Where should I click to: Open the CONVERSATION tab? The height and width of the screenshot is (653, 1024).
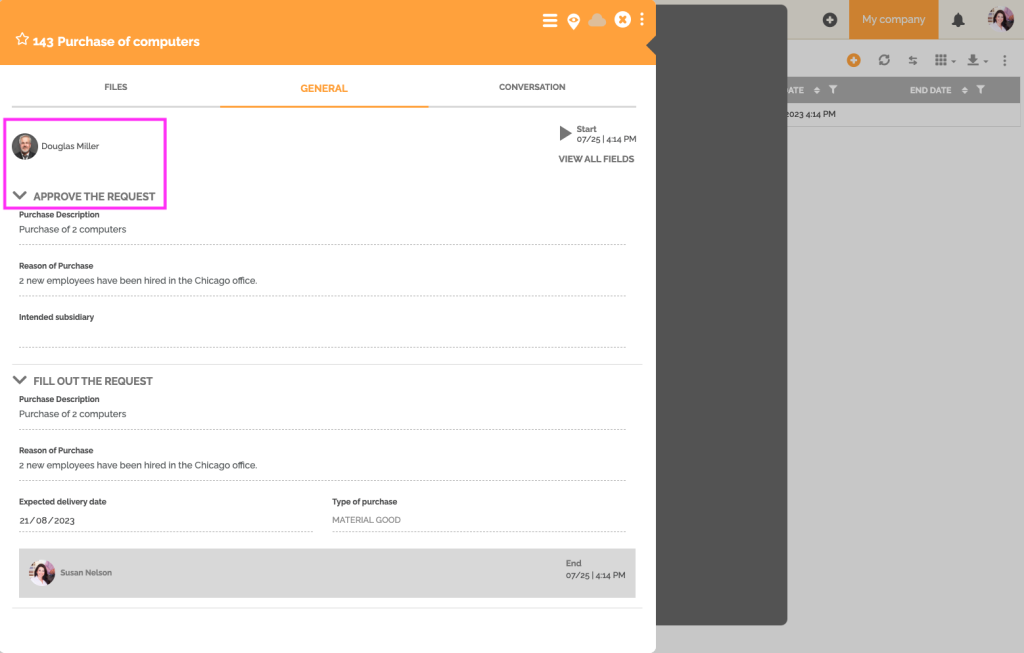pos(532,87)
